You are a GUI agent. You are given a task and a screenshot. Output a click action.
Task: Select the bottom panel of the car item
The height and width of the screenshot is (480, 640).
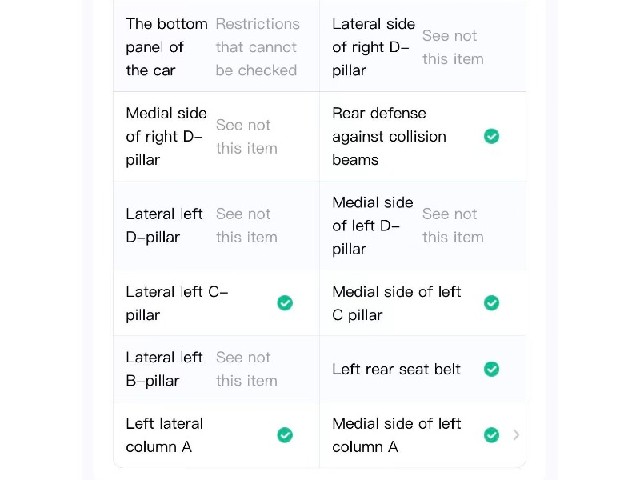167,47
